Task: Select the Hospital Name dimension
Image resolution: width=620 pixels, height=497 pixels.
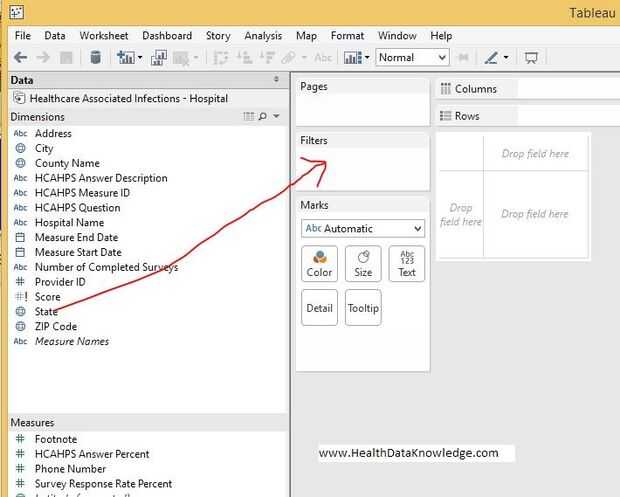Action: coord(69,223)
